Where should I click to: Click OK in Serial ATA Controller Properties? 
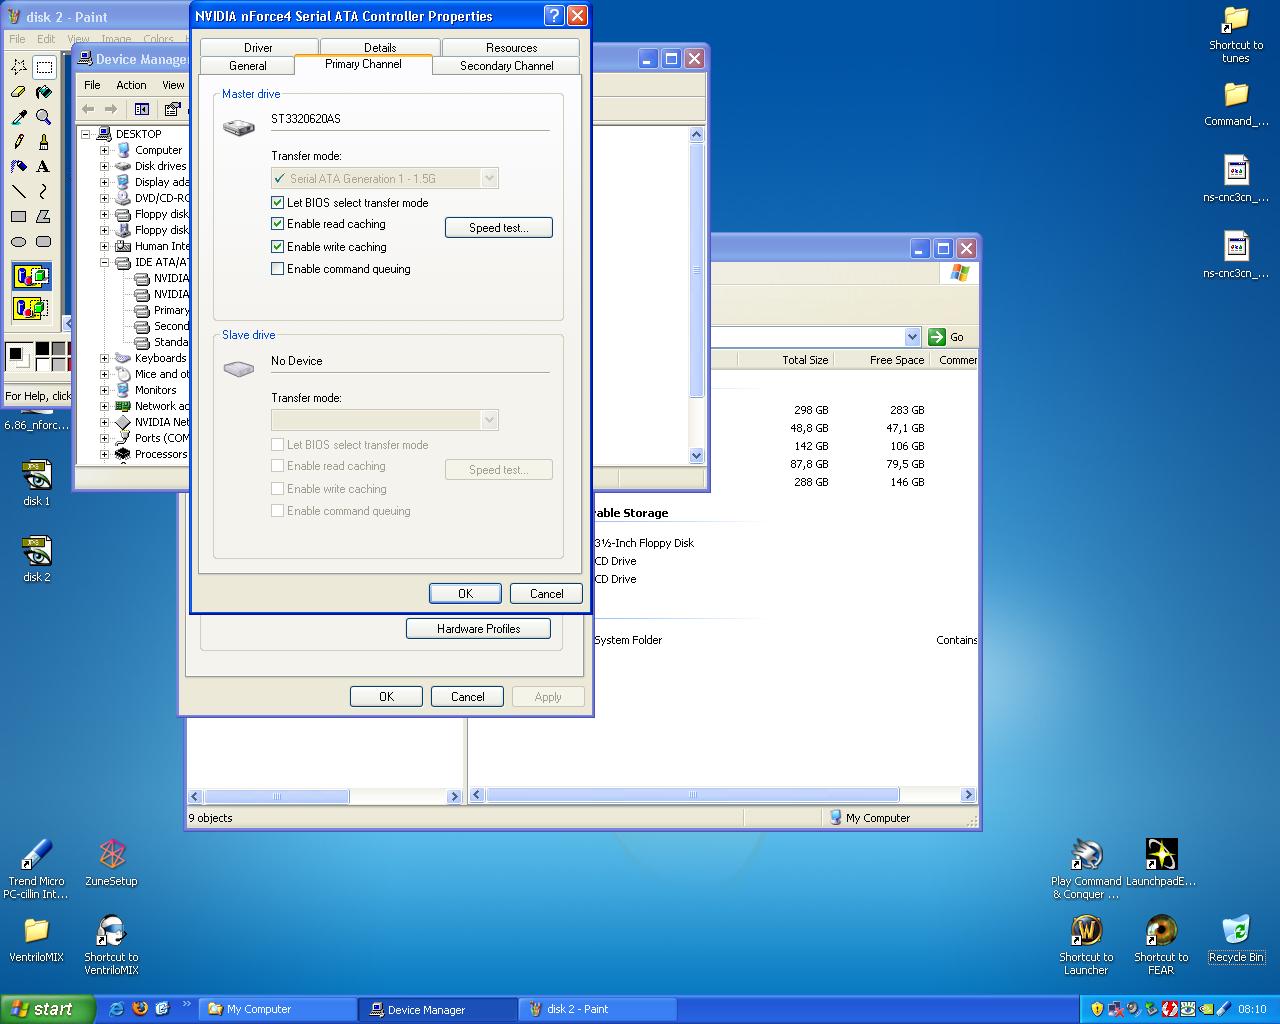465,593
